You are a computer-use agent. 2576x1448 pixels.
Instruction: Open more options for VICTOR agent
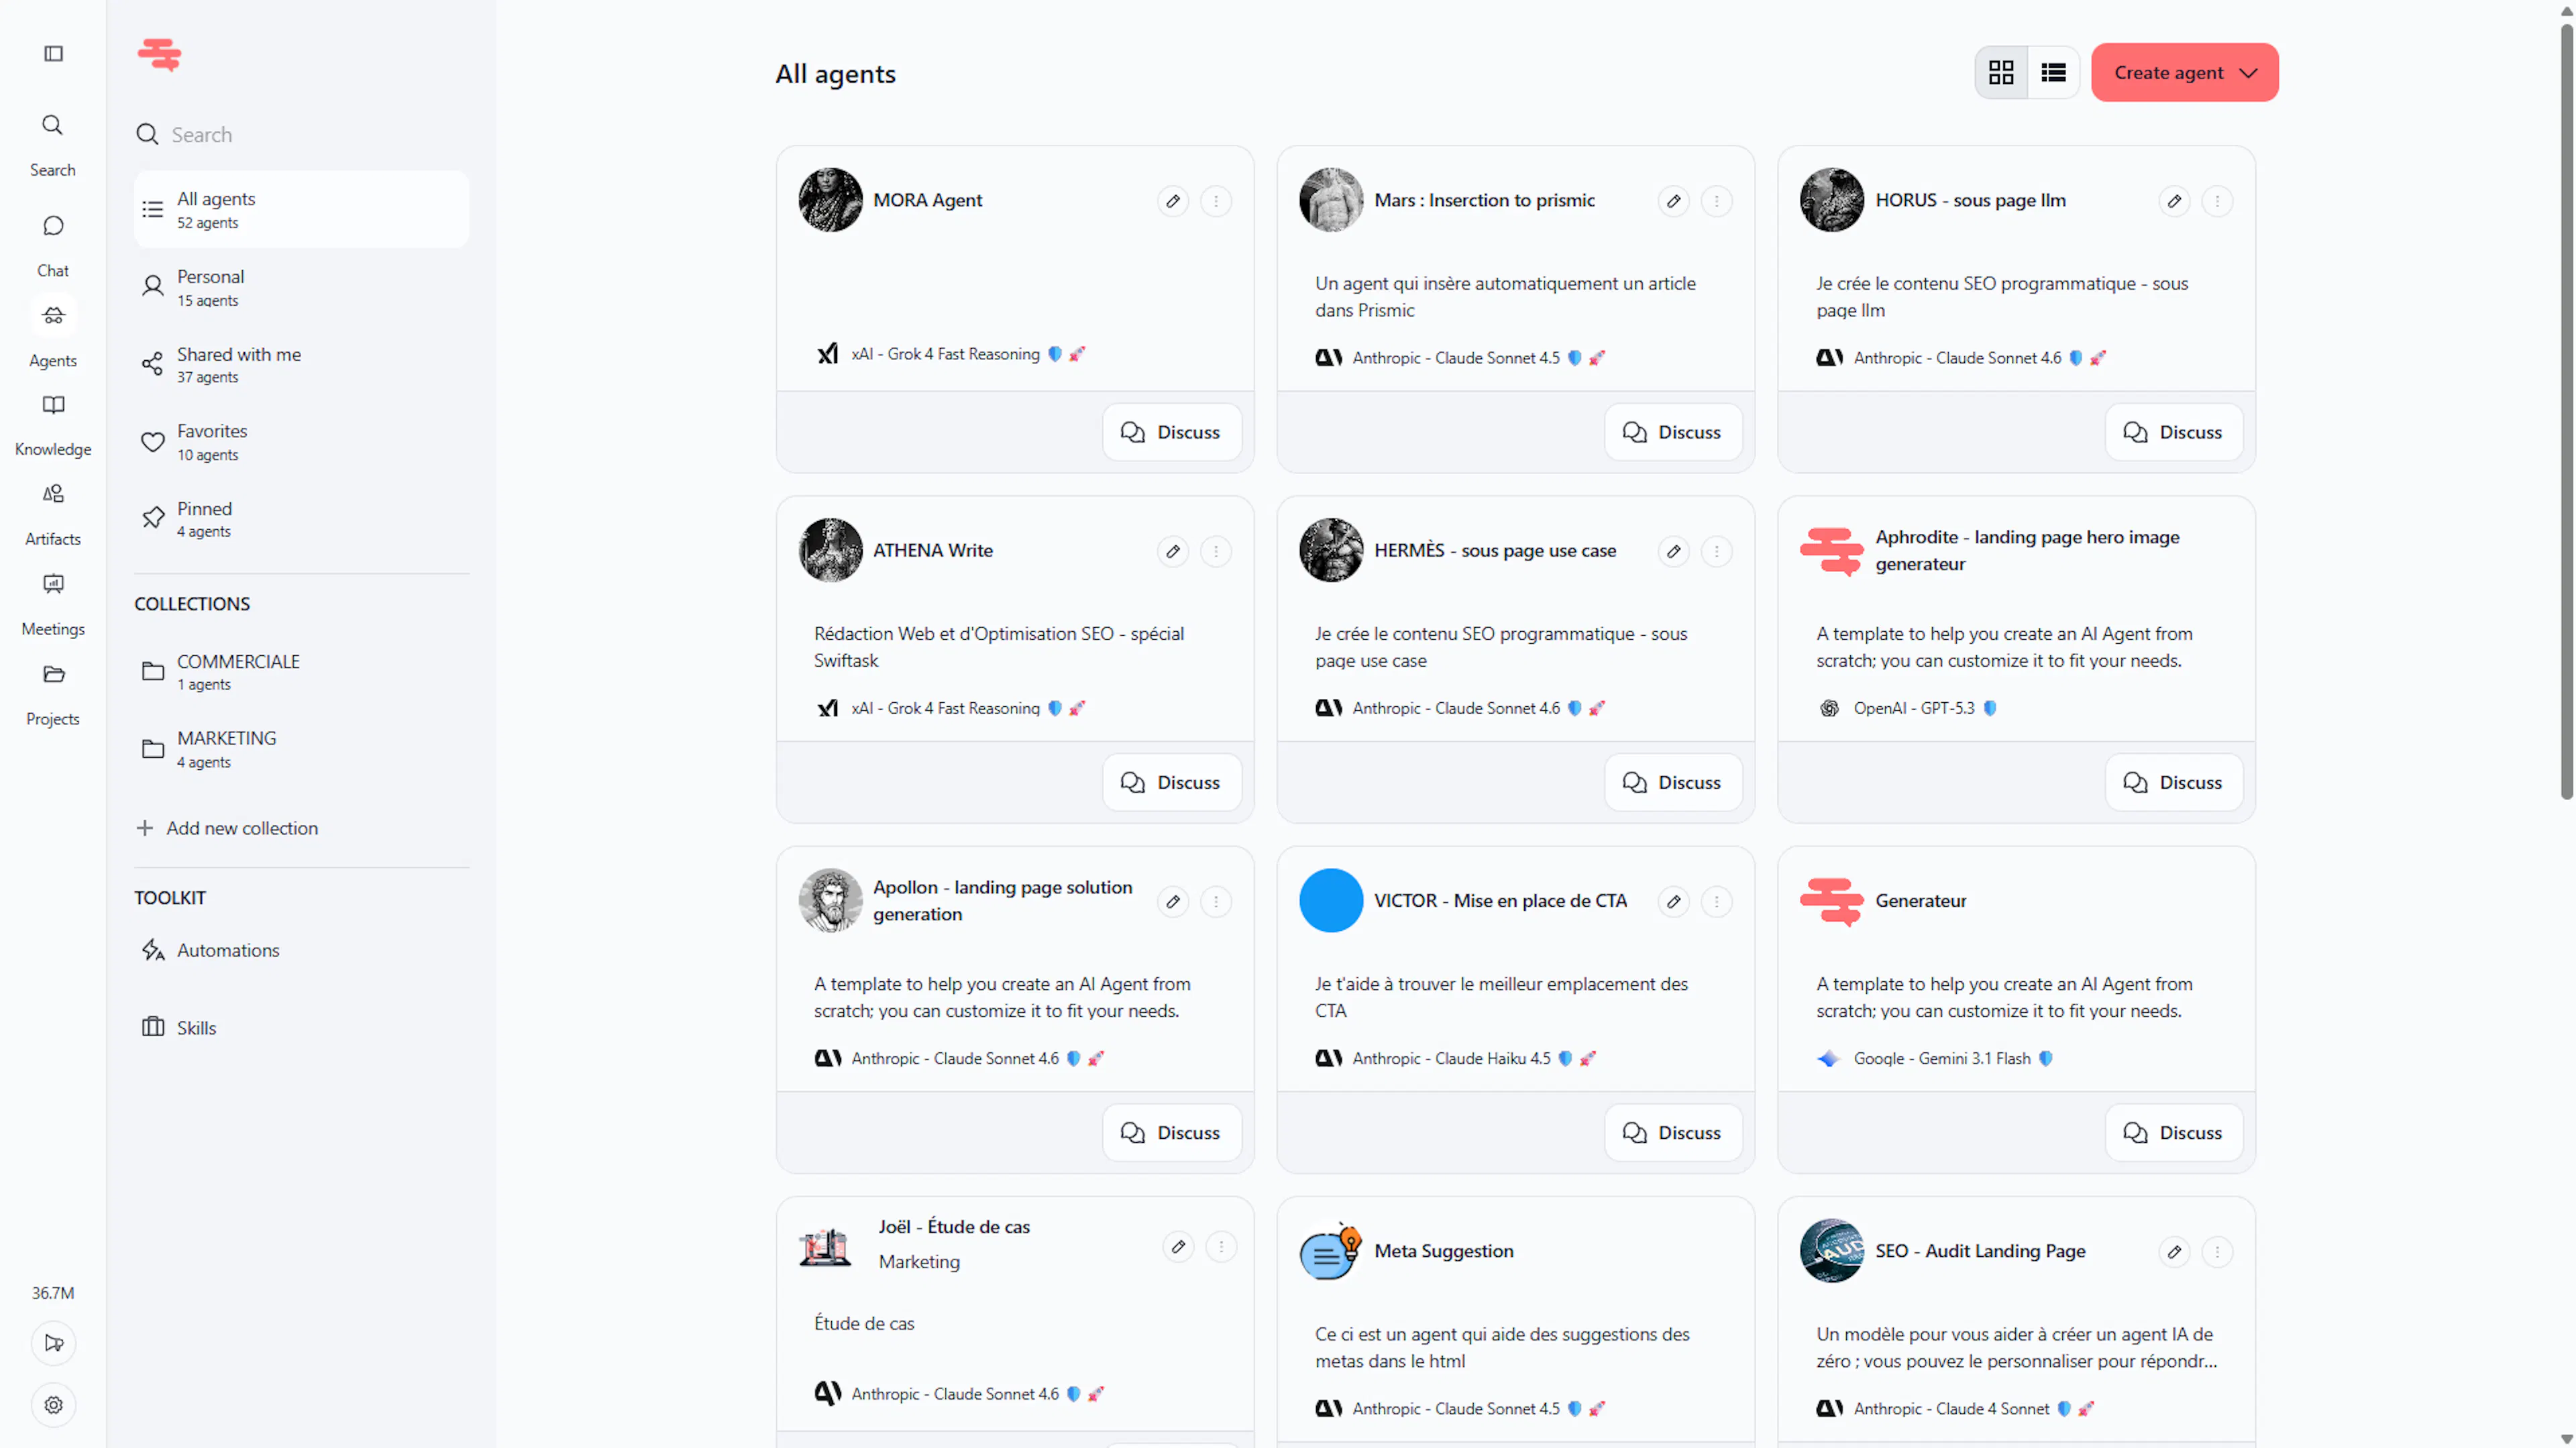click(x=1716, y=902)
